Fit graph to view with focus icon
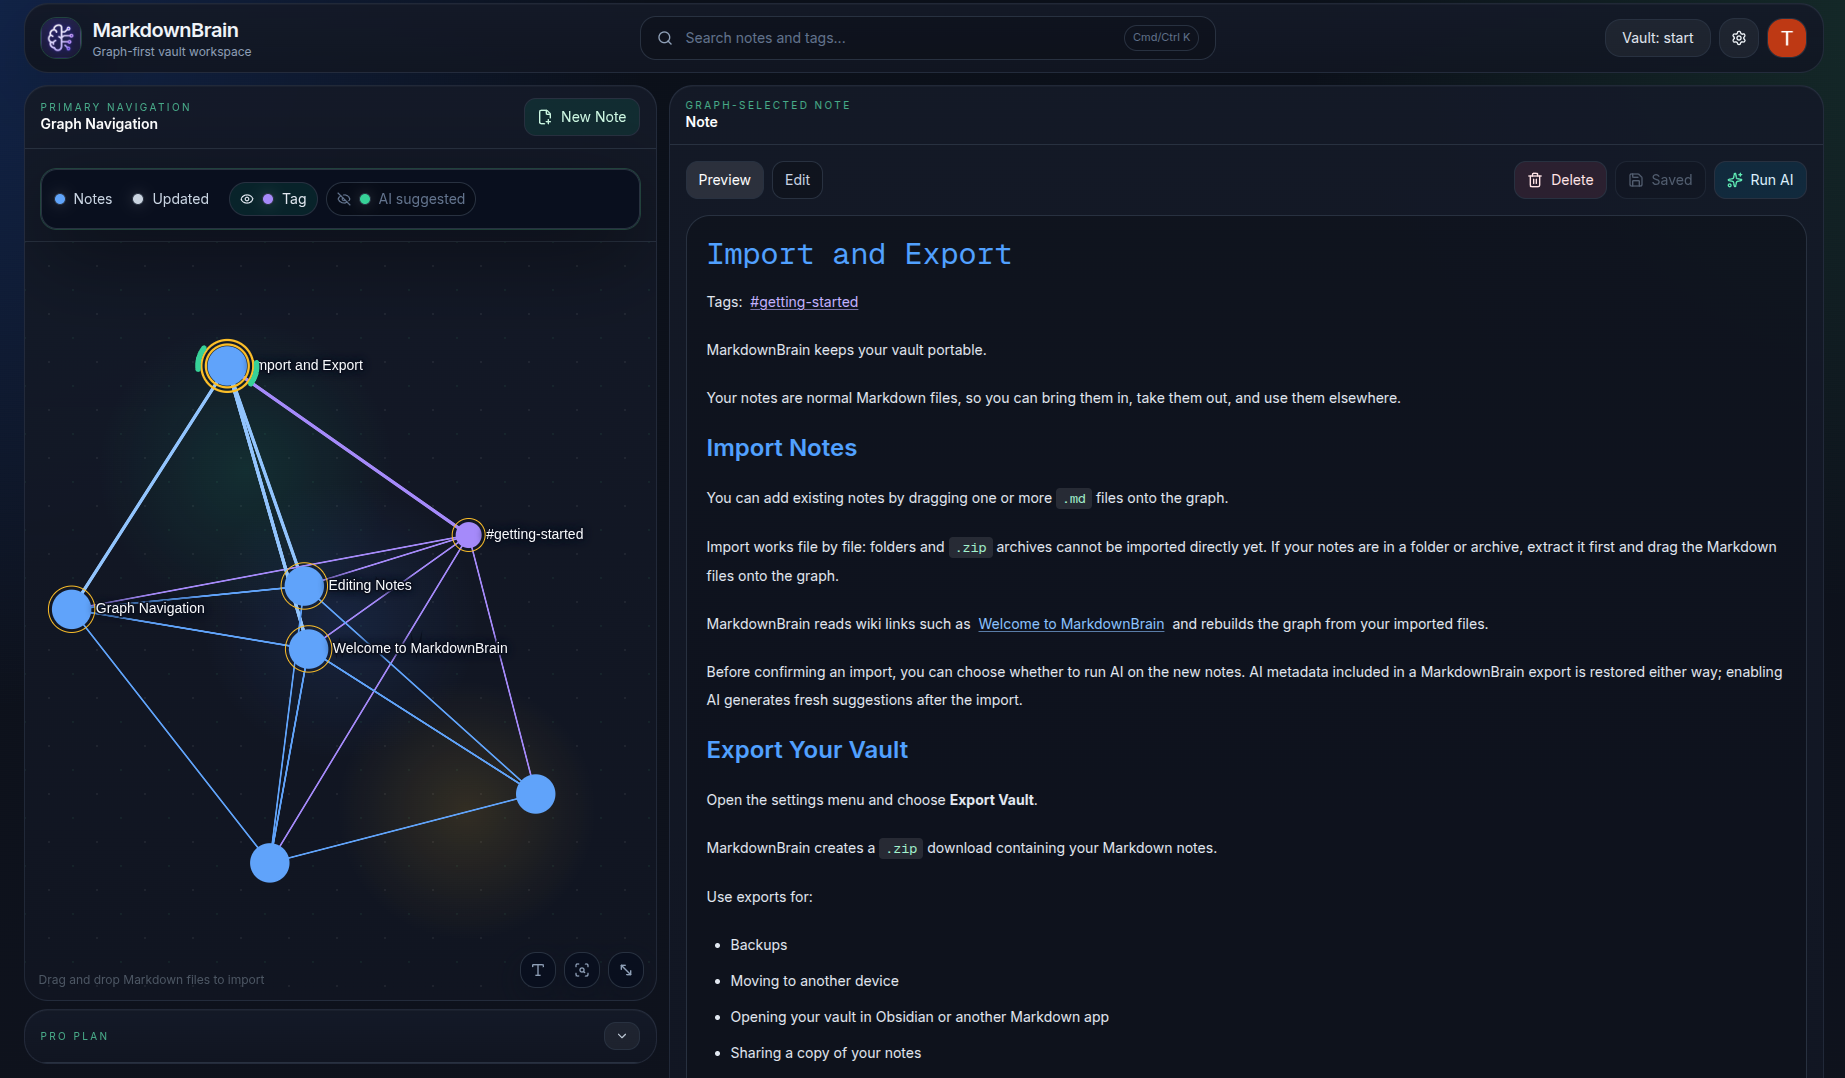This screenshot has height=1078, width=1845. tap(582, 970)
